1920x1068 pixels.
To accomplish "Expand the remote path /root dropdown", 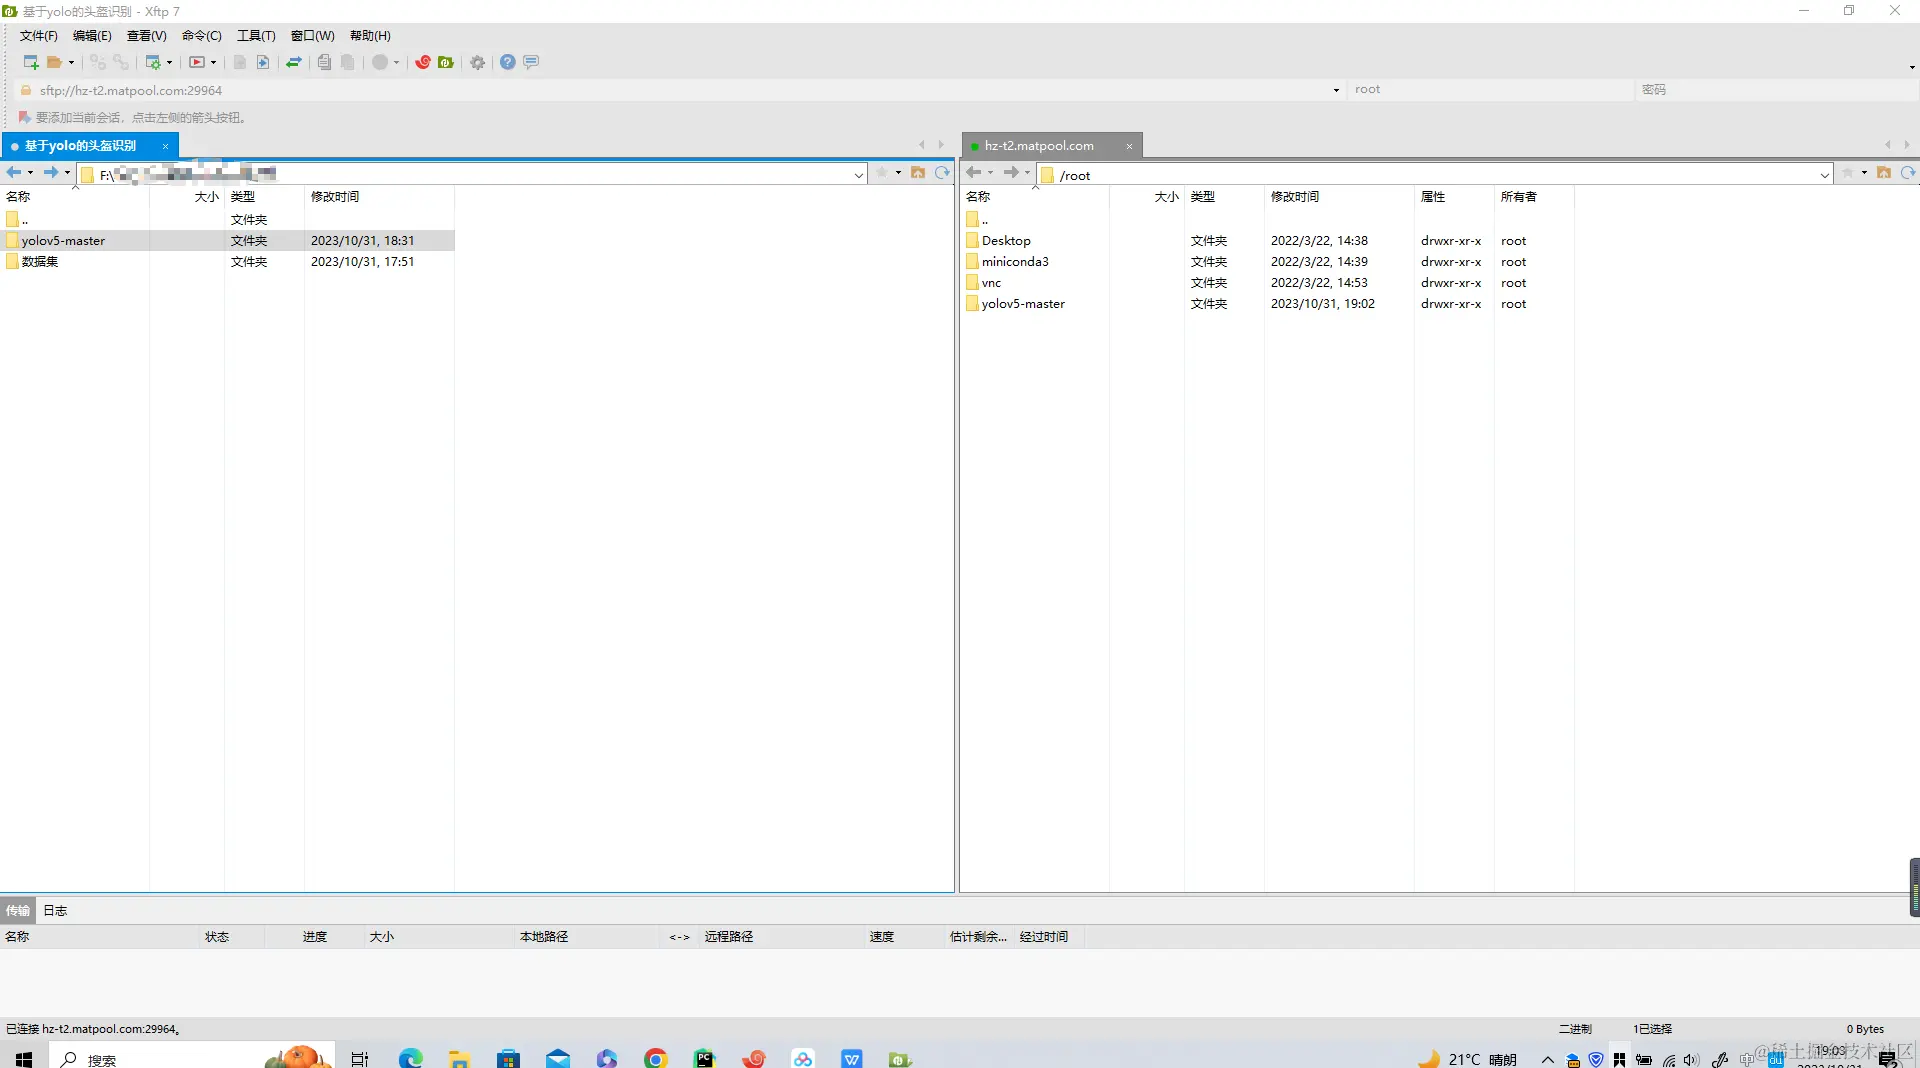I will click(x=1825, y=175).
